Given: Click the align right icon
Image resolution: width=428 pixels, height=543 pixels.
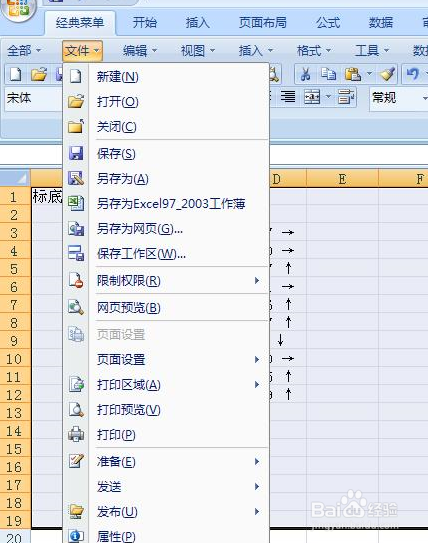Looking at the screenshot, I should point(288,97).
